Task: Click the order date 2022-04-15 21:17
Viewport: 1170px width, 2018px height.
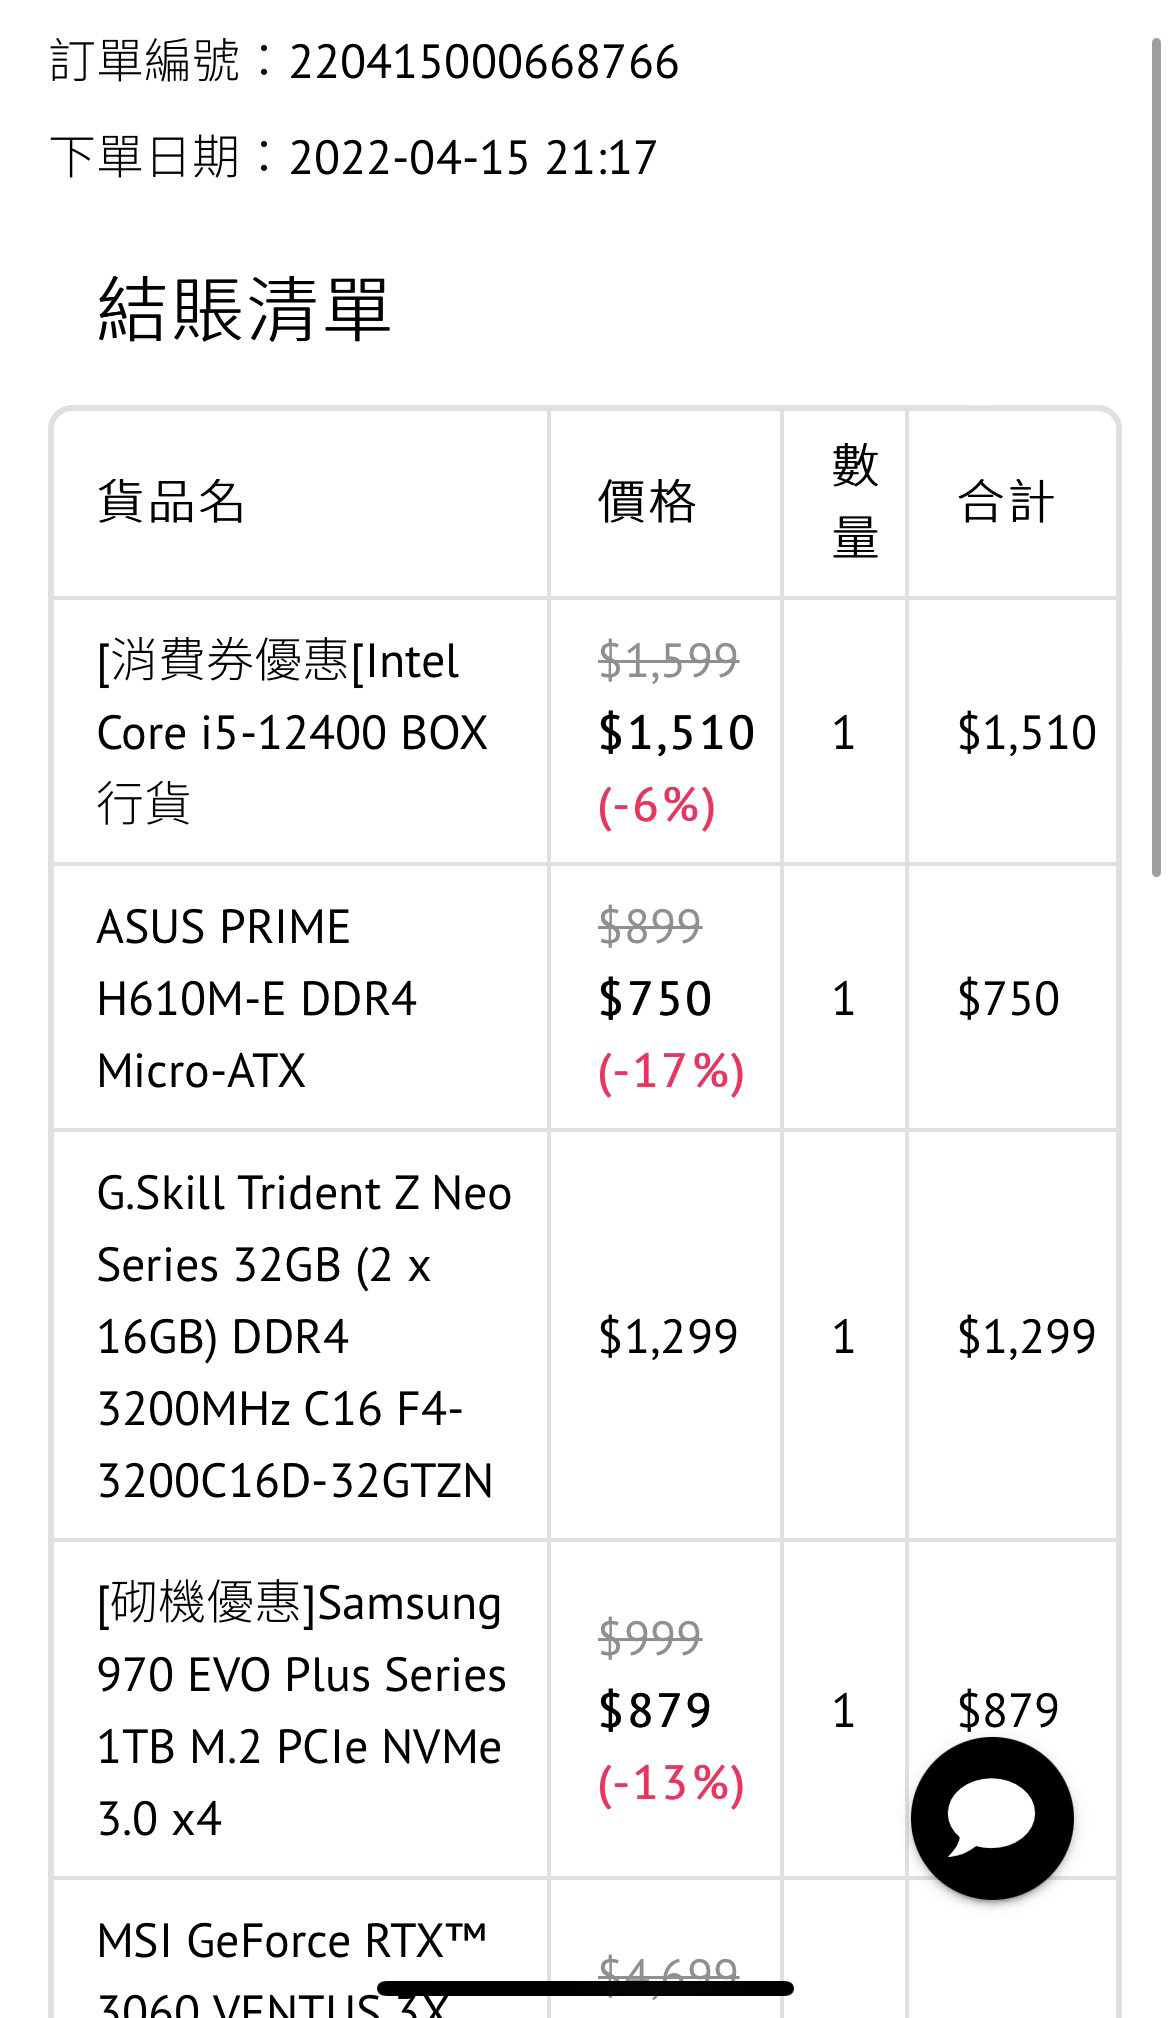Action: coord(473,158)
